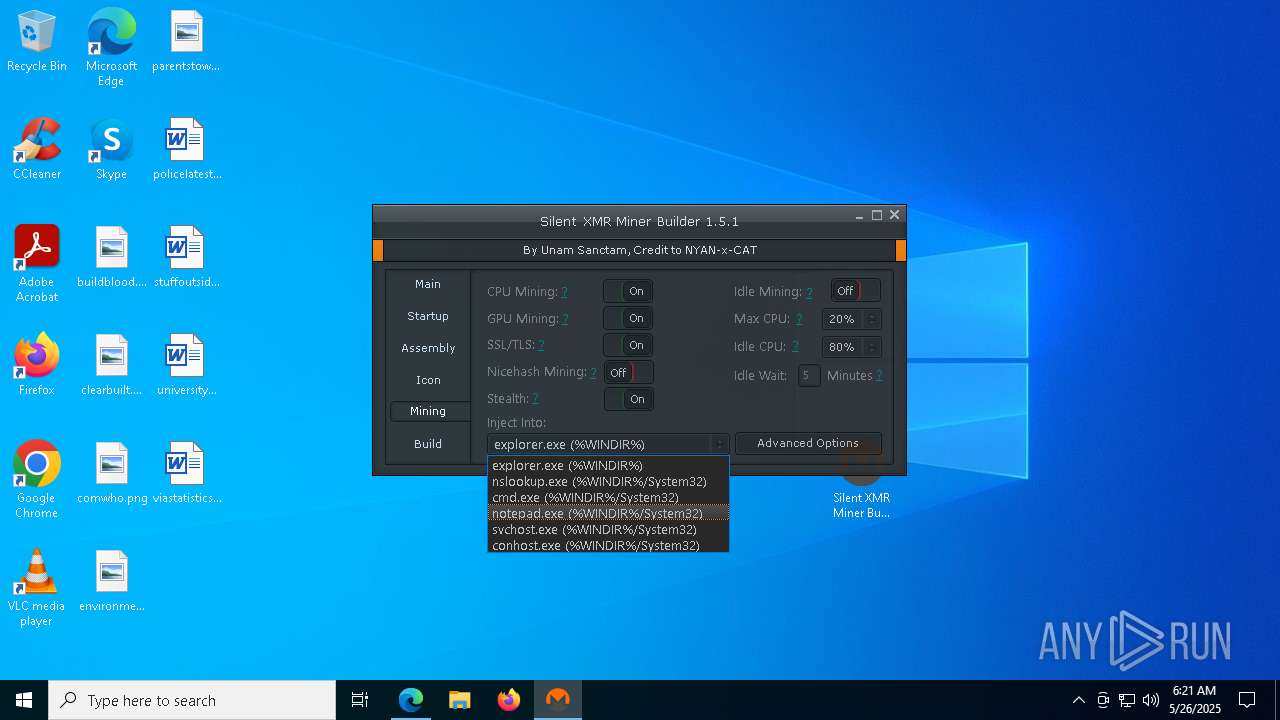Viewport: 1280px width, 720px height.
Task: Open Adobe Acrobat desktop shortcut
Action: pyautogui.click(x=37, y=264)
